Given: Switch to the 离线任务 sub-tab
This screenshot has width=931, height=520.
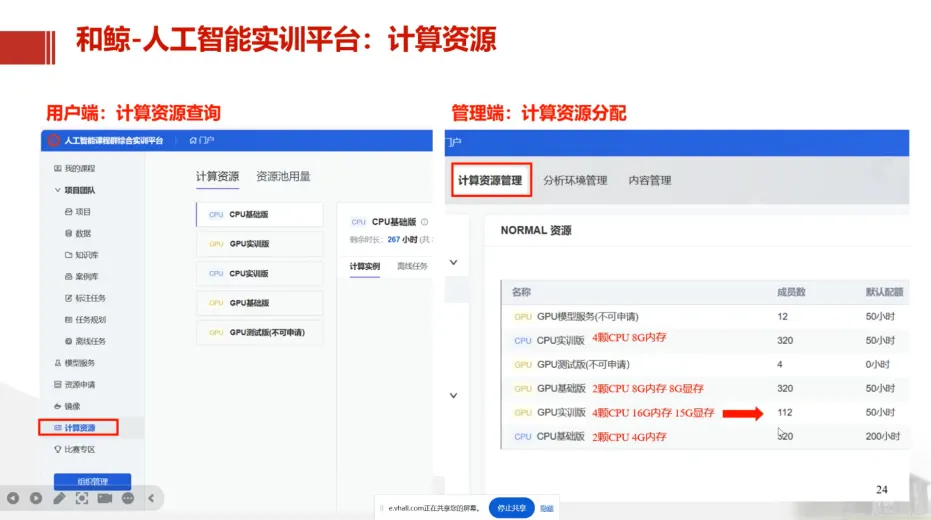Looking at the screenshot, I should click(x=412, y=267).
